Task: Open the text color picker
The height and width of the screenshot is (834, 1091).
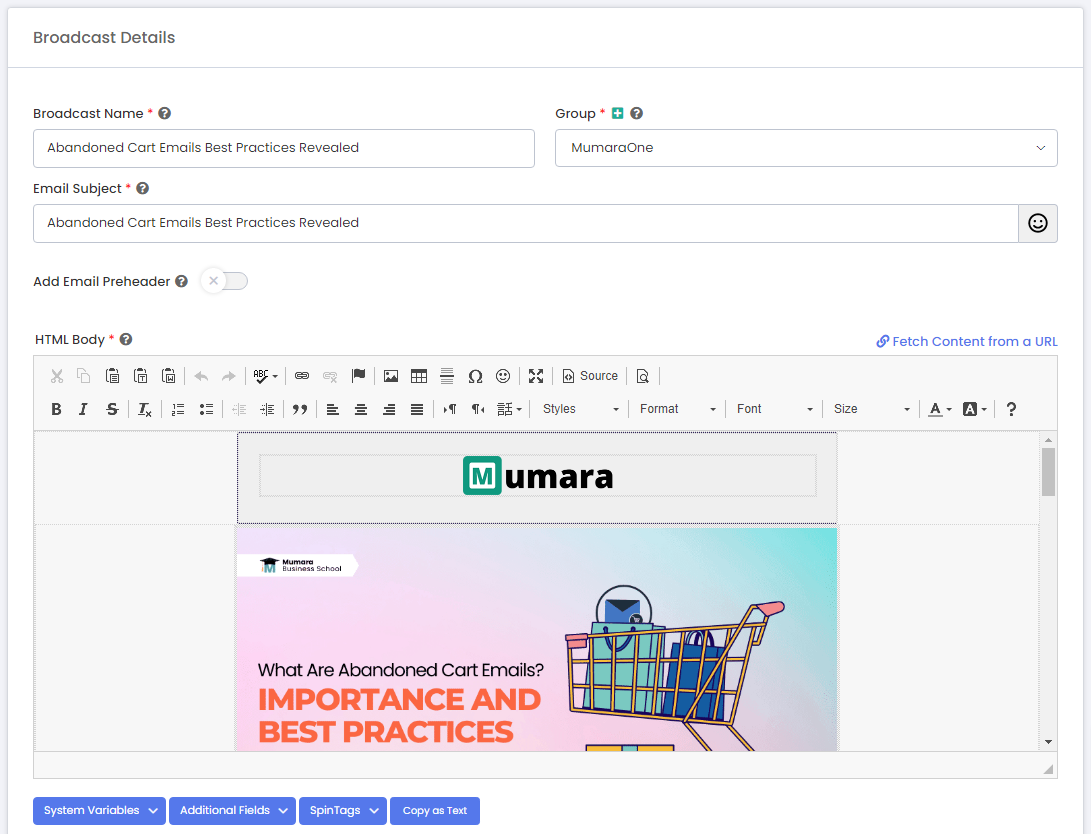Action: pyautogui.click(x=938, y=409)
